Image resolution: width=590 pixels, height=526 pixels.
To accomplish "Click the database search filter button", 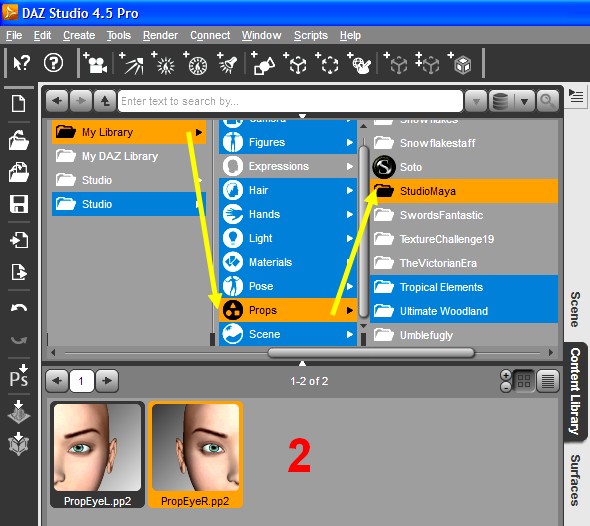I will pos(501,101).
